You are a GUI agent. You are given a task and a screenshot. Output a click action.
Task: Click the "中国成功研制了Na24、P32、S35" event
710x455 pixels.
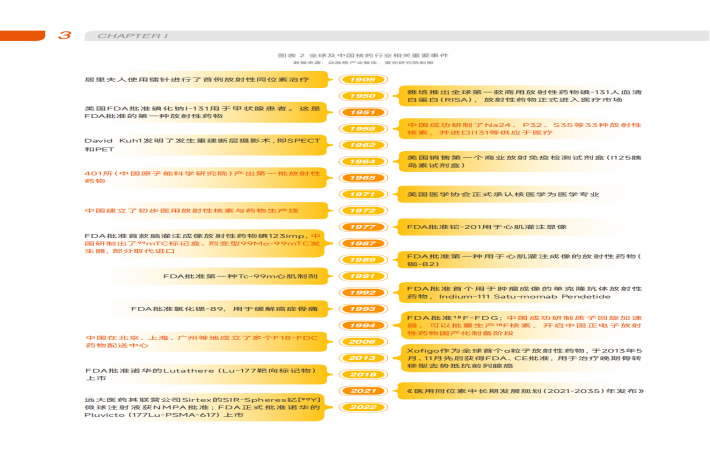524,129
